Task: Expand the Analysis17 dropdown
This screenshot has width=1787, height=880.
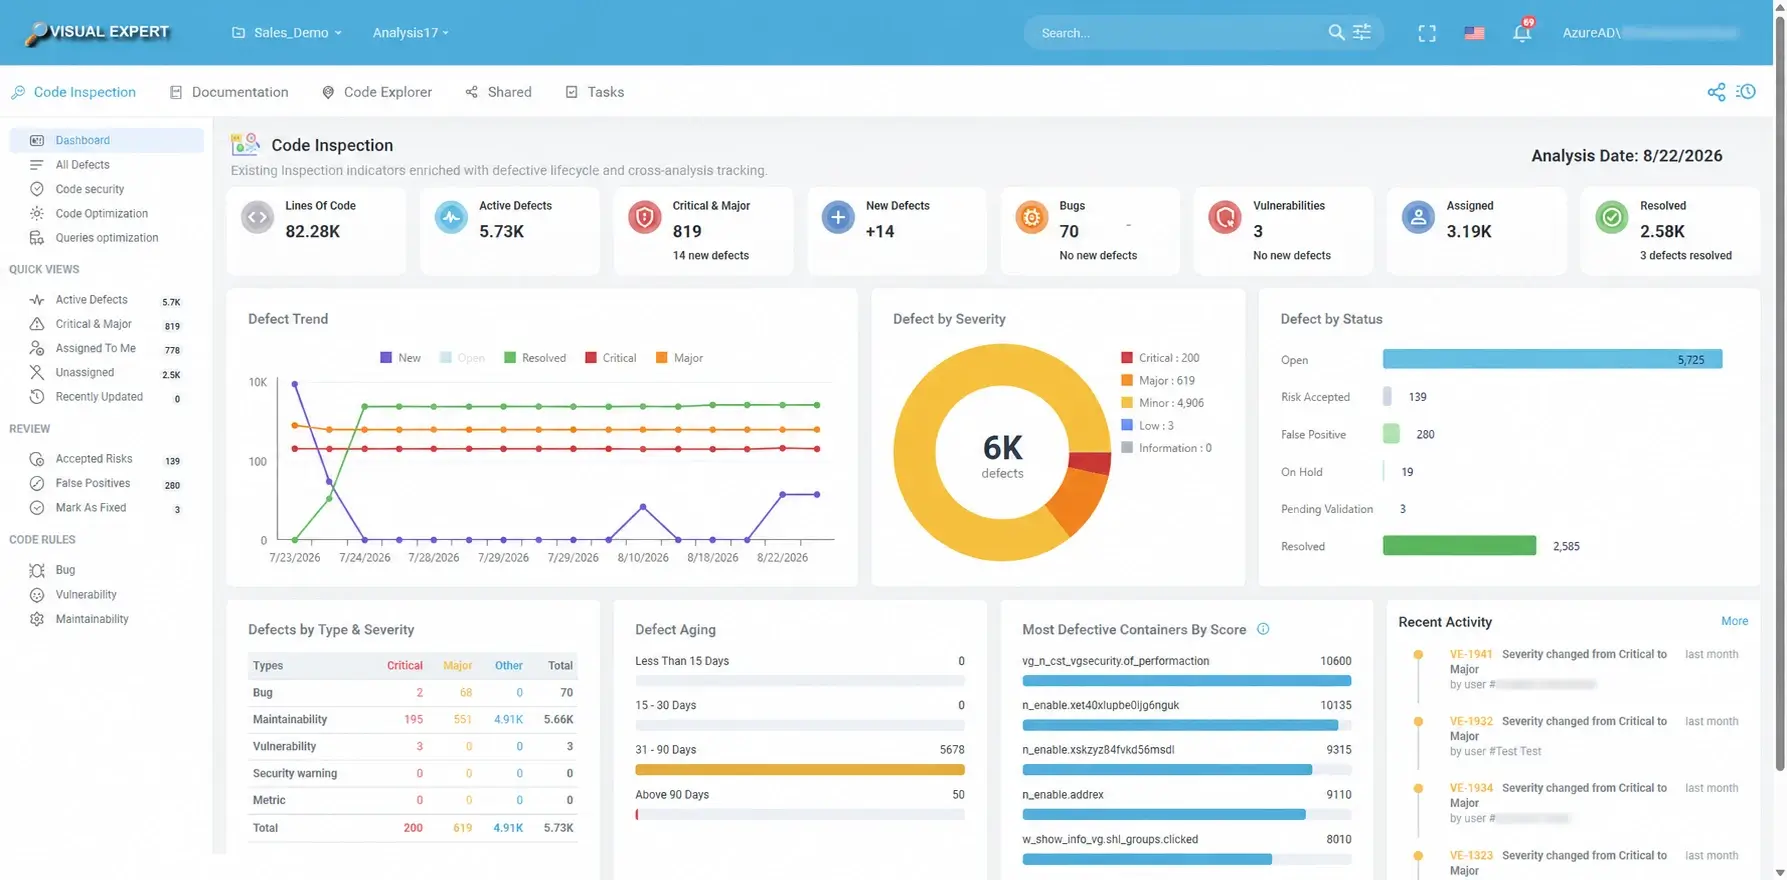Action: point(410,33)
